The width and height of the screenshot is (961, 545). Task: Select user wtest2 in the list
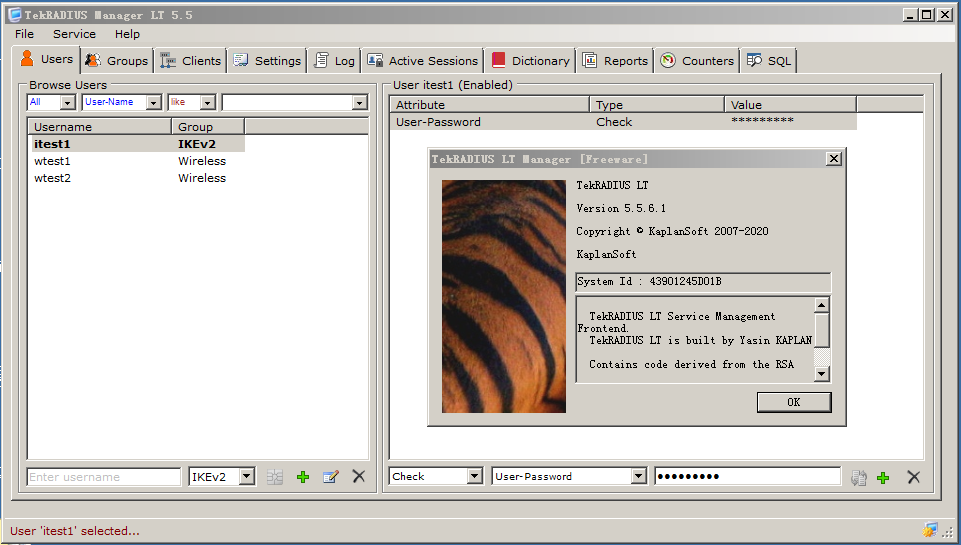point(52,178)
